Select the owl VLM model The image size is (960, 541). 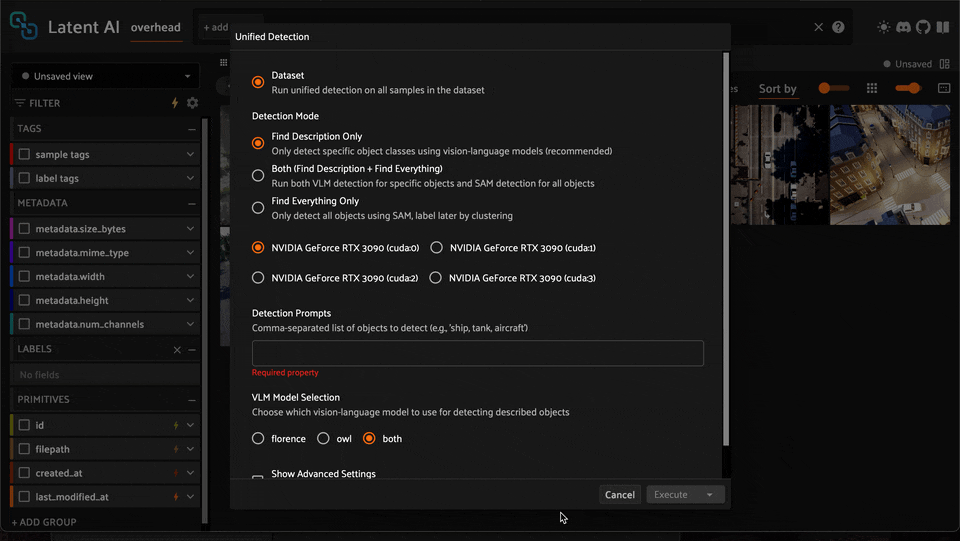tap(323, 438)
